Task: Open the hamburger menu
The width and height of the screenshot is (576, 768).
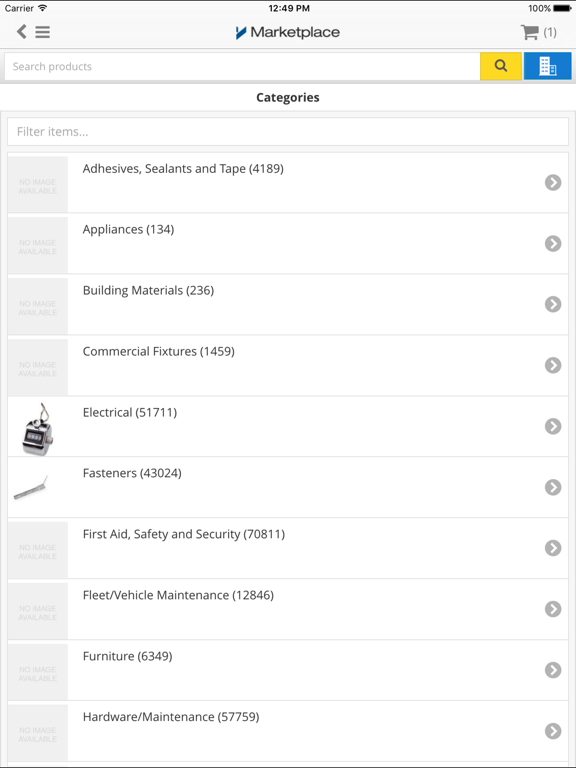Action: point(43,32)
